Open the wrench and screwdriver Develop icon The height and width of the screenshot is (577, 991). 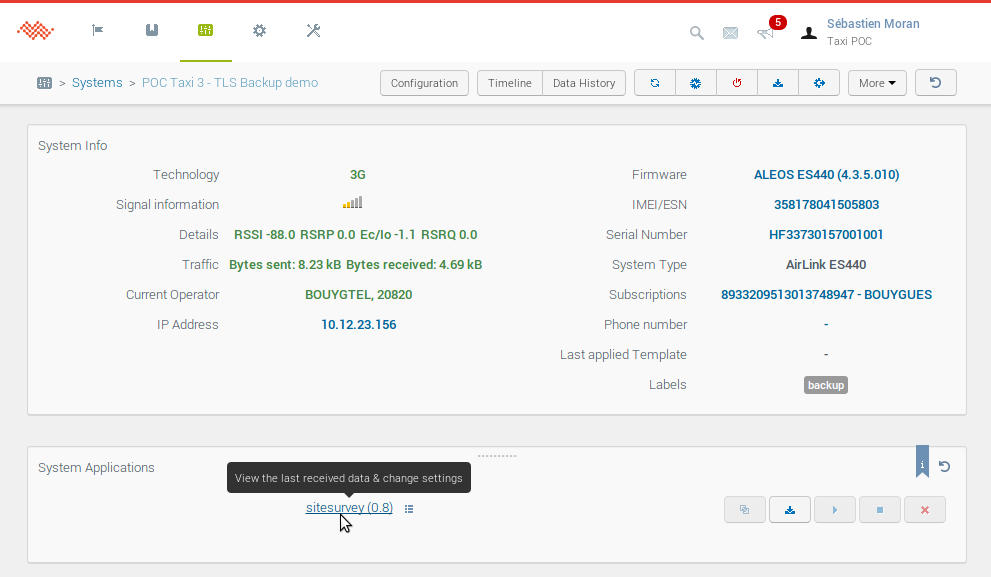(313, 30)
